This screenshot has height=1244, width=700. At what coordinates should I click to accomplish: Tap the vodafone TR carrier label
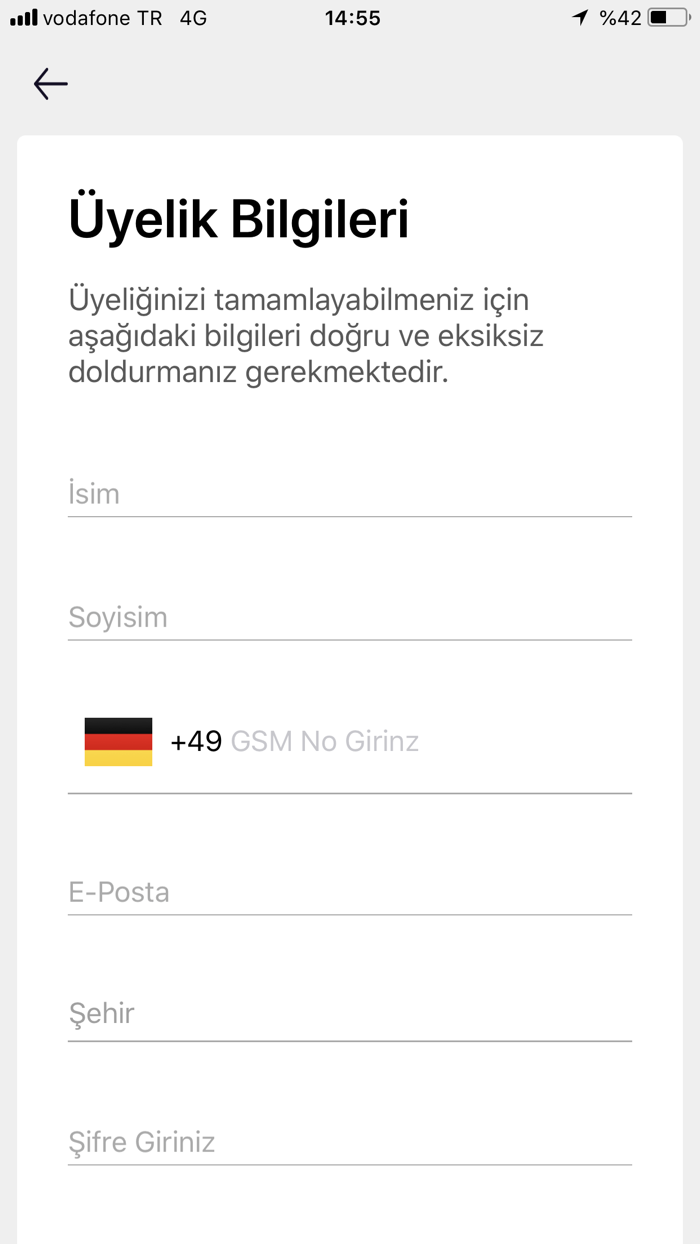pos(102,18)
